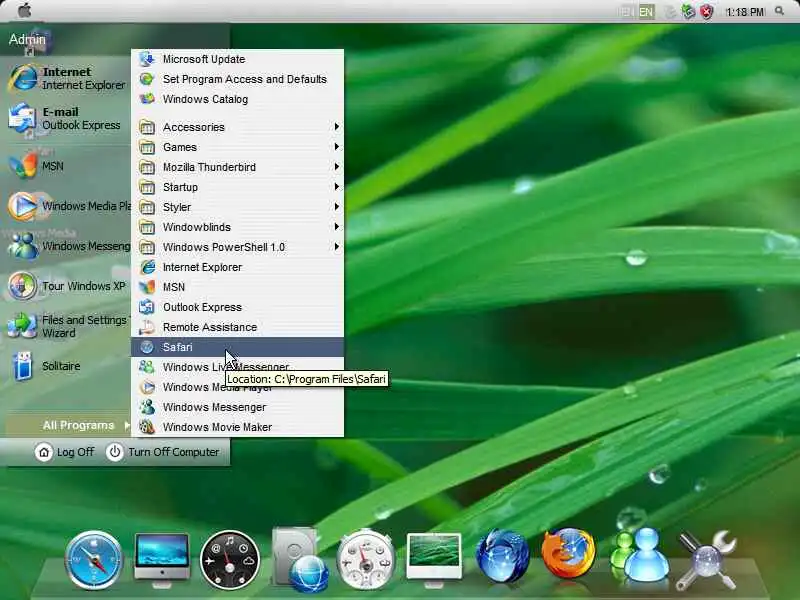Screen dimensions: 800x600
Task: Click the Safari compass dock icon
Action: pos(93,560)
